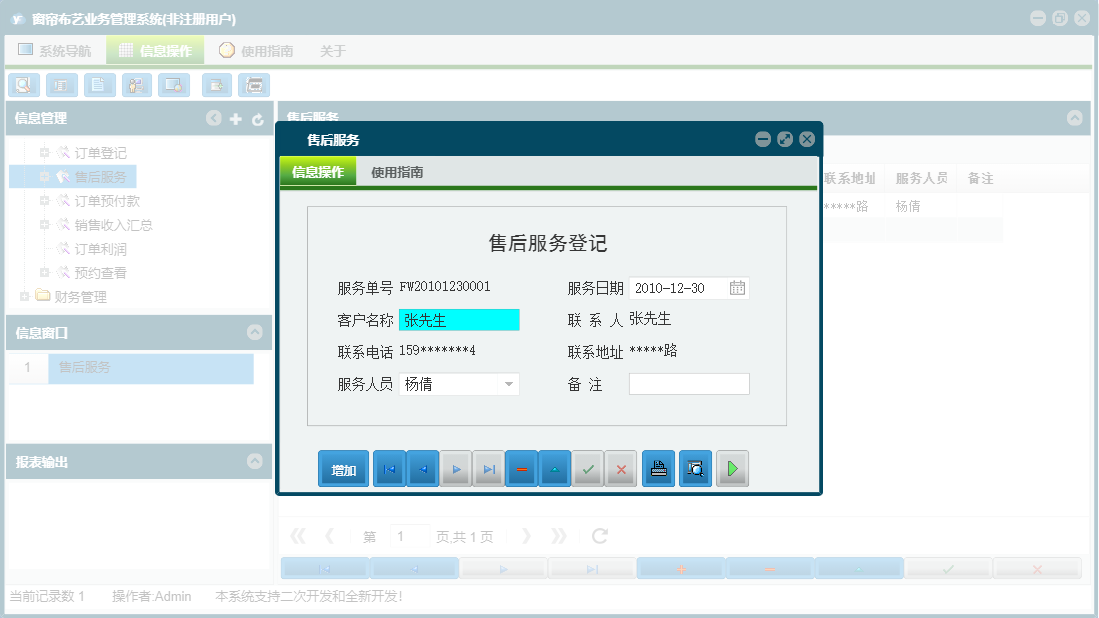Open the document icon in the toolbar

point(99,85)
